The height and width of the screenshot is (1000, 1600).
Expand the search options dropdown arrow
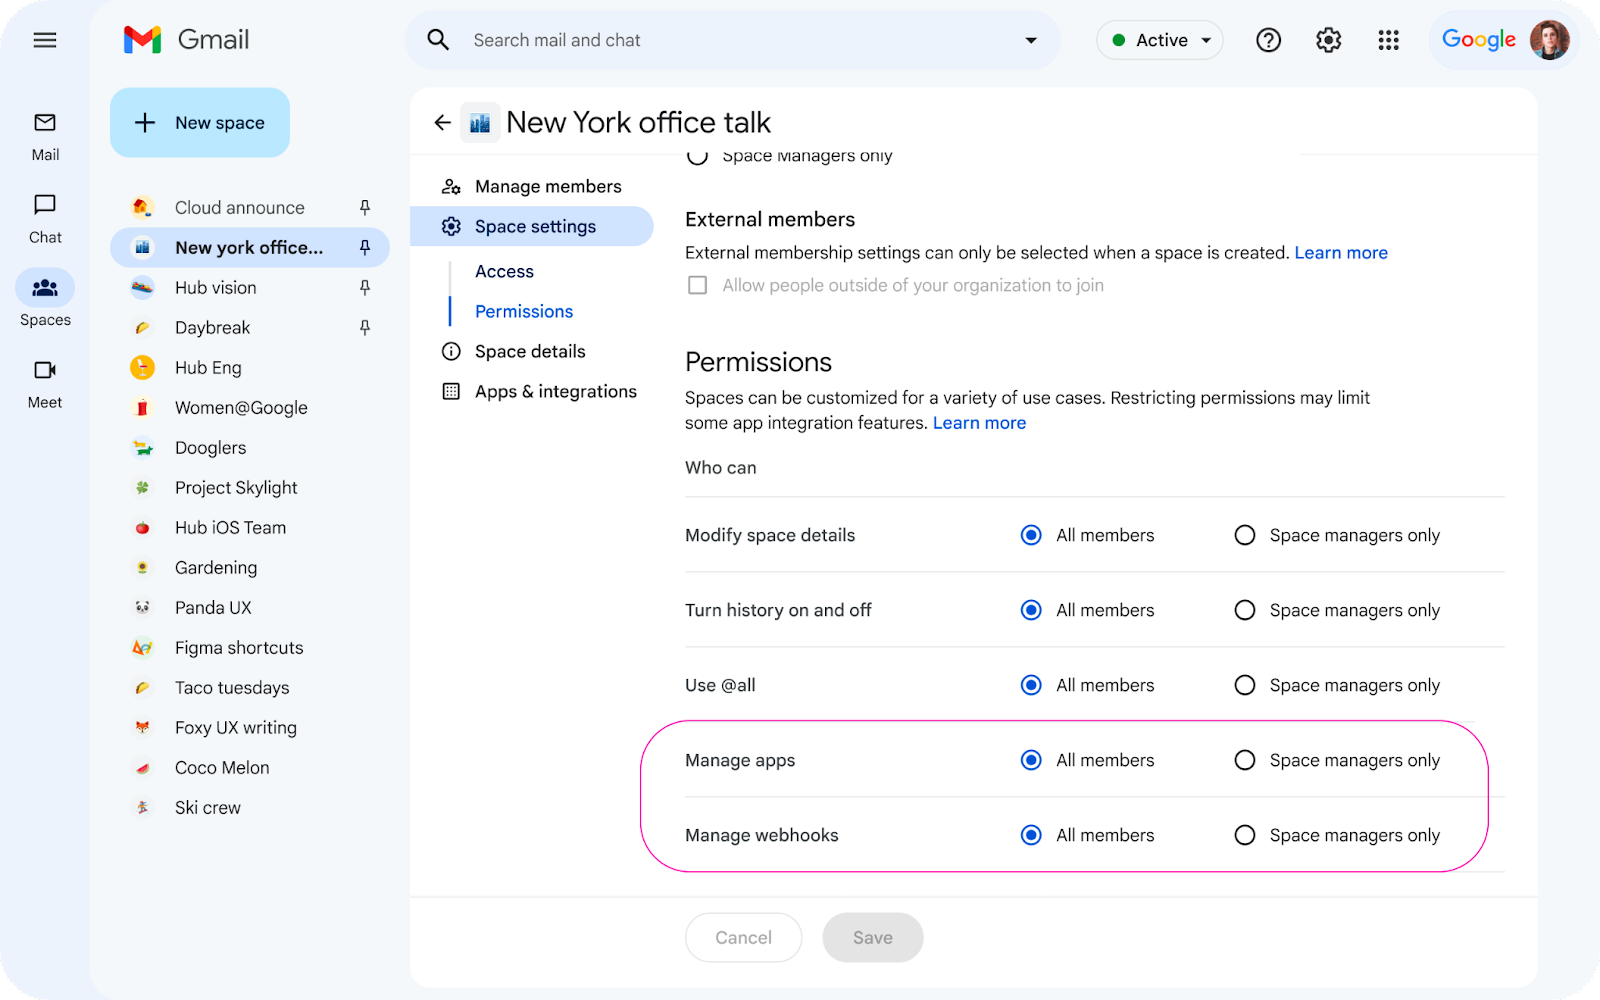1030,40
